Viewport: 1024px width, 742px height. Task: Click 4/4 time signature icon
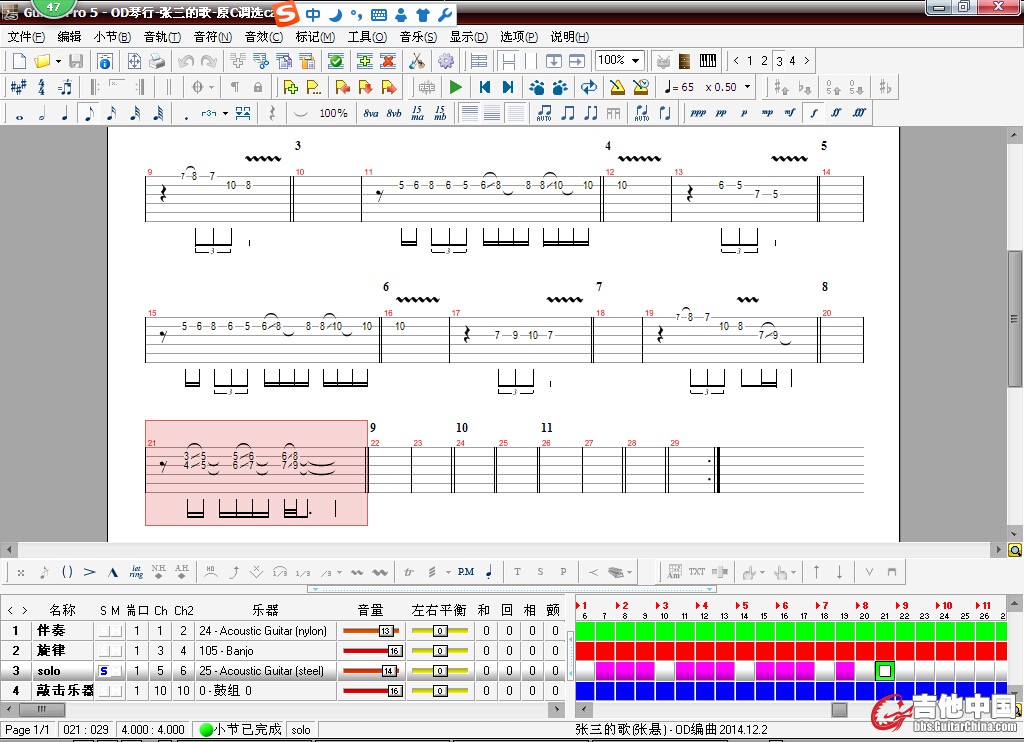point(42,87)
